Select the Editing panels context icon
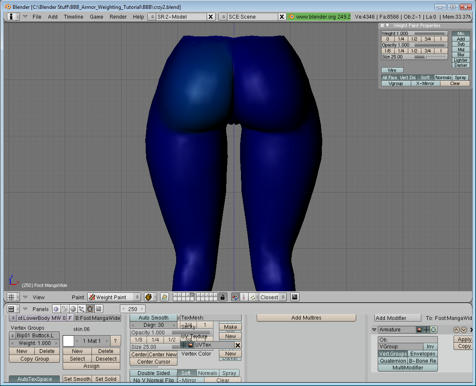 point(90,309)
